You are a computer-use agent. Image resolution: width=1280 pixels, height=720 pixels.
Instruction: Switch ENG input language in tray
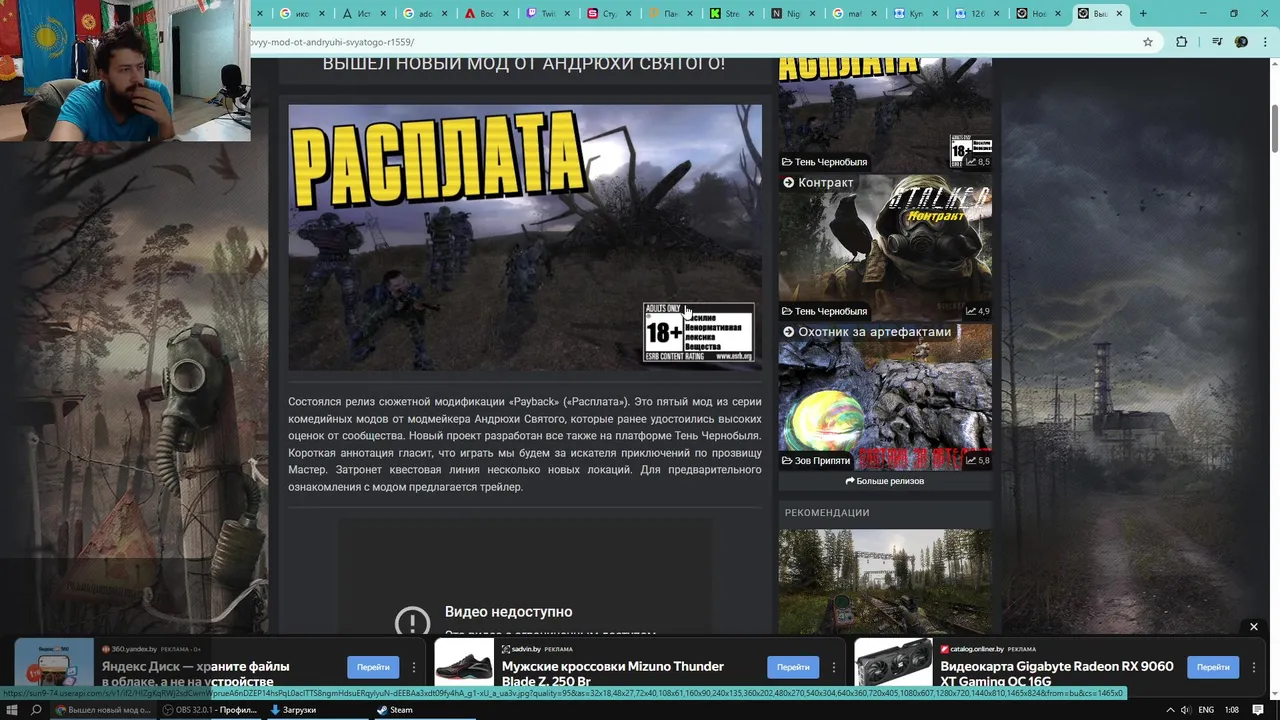[1206, 710]
